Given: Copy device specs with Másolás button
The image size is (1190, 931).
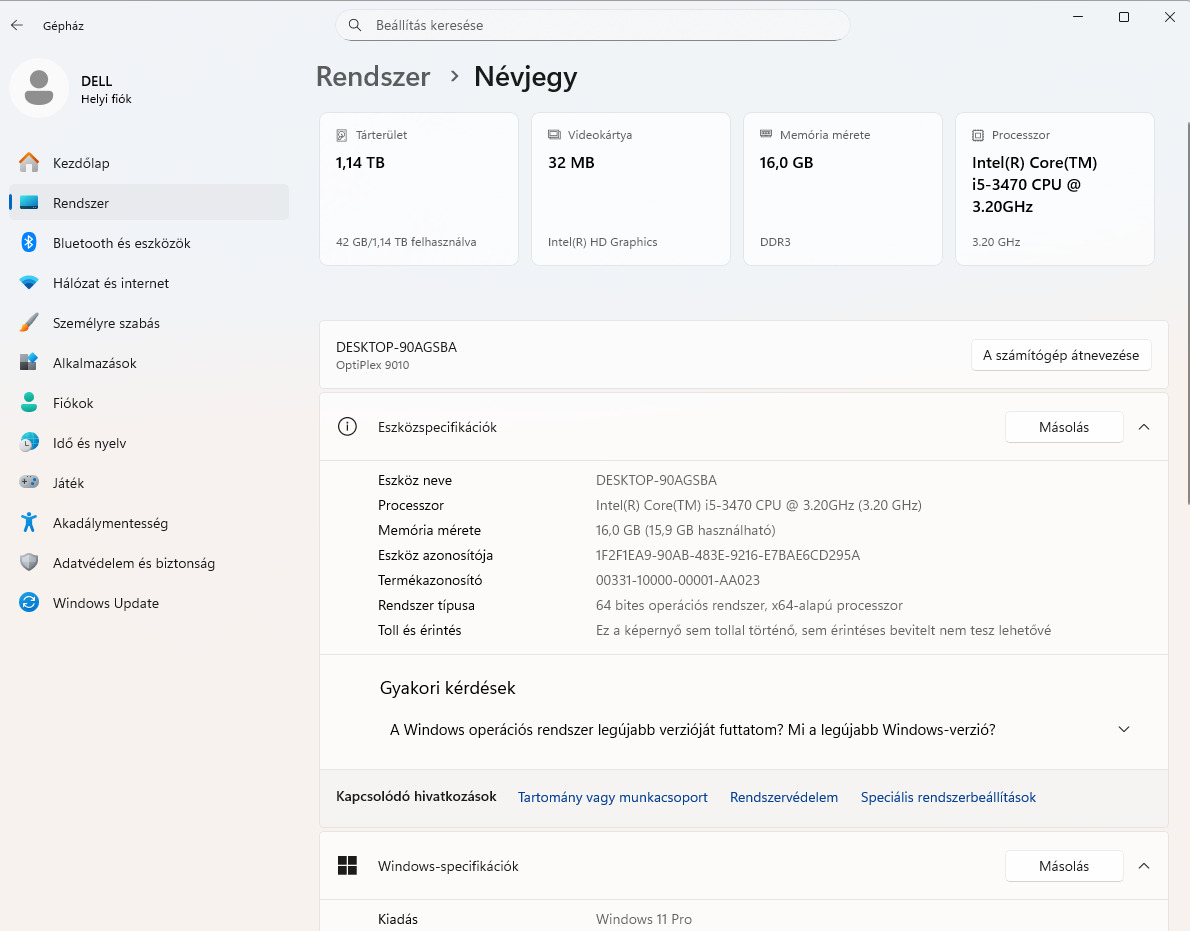Looking at the screenshot, I should (x=1063, y=427).
